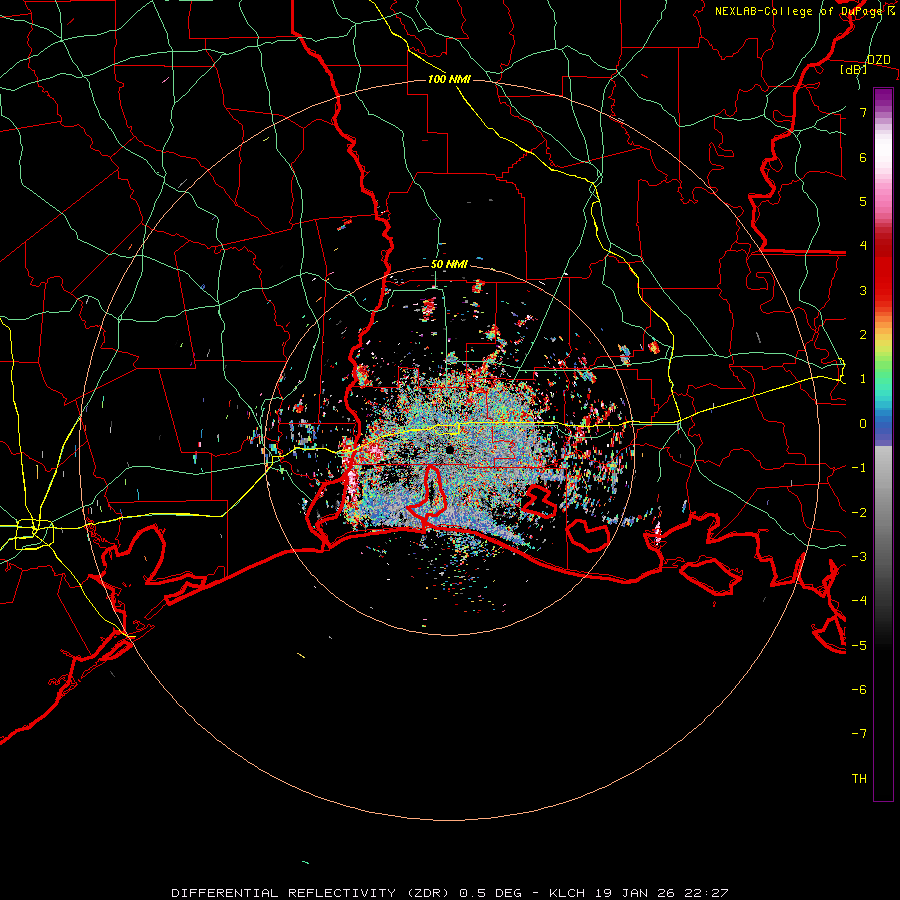
Task: Click the -2 value on color scale
Action: 859,513
